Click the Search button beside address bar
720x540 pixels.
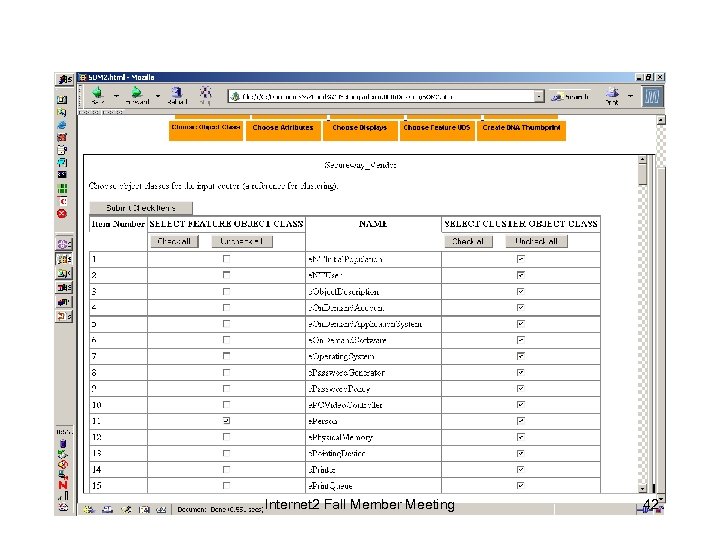570,96
